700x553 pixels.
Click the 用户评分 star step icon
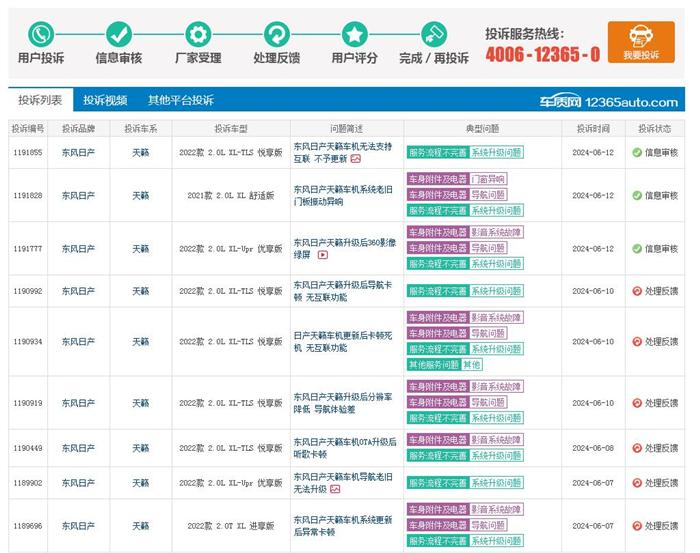pos(354,34)
